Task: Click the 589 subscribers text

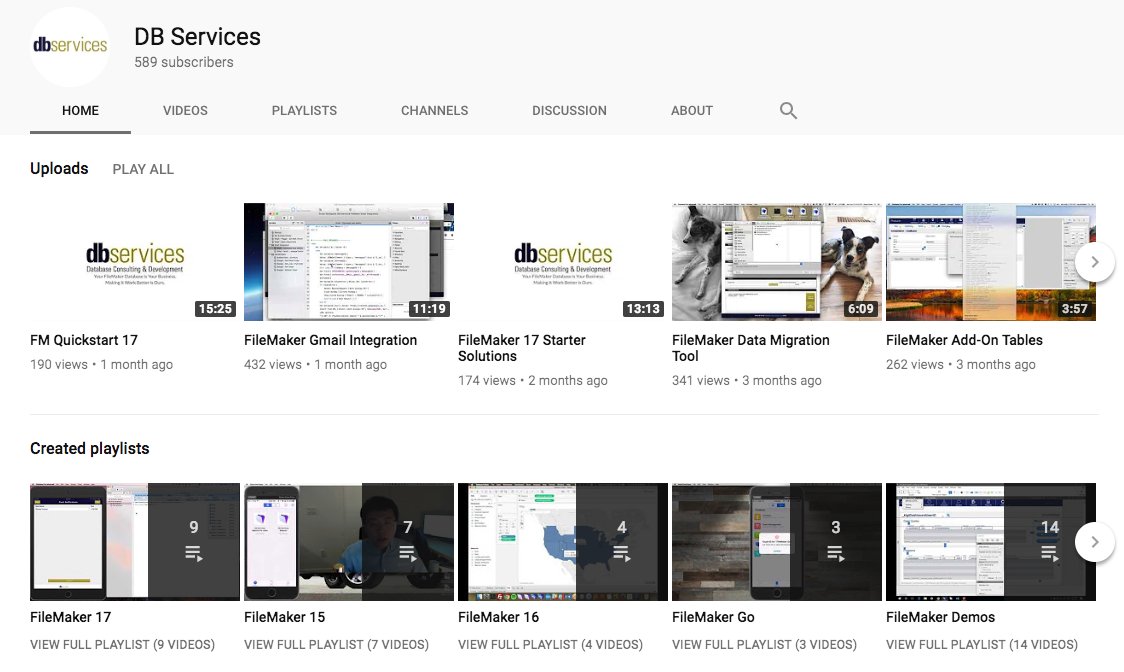Action: tap(184, 62)
